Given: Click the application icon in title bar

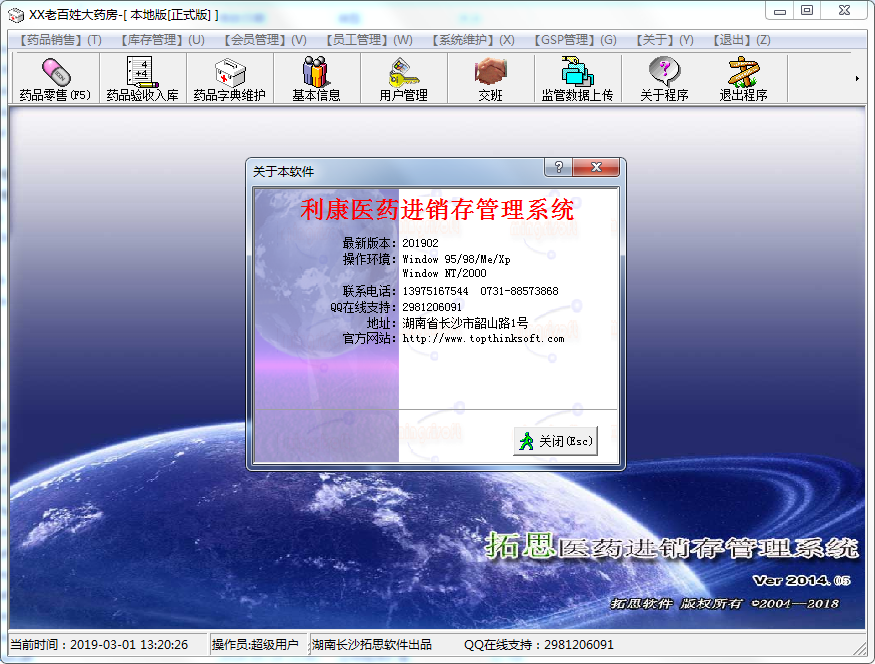Looking at the screenshot, I should pos(16,15).
